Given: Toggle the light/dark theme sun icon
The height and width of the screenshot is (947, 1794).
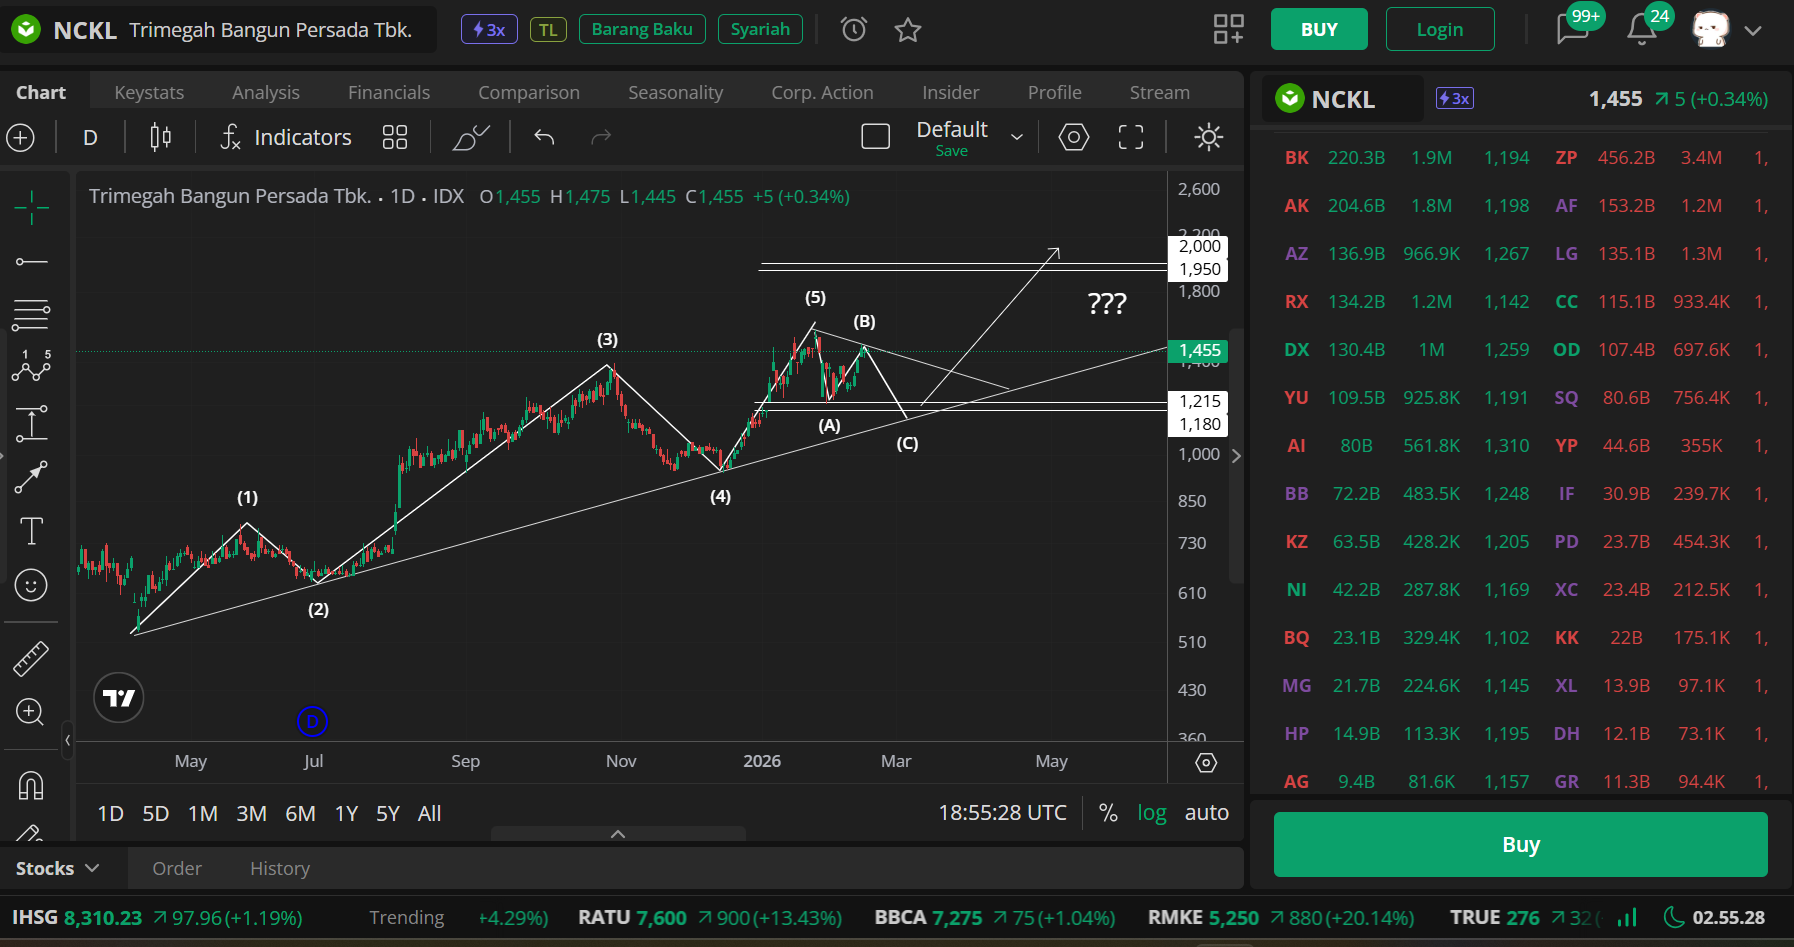Looking at the screenshot, I should pyautogui.click(x=1208, y=137).
